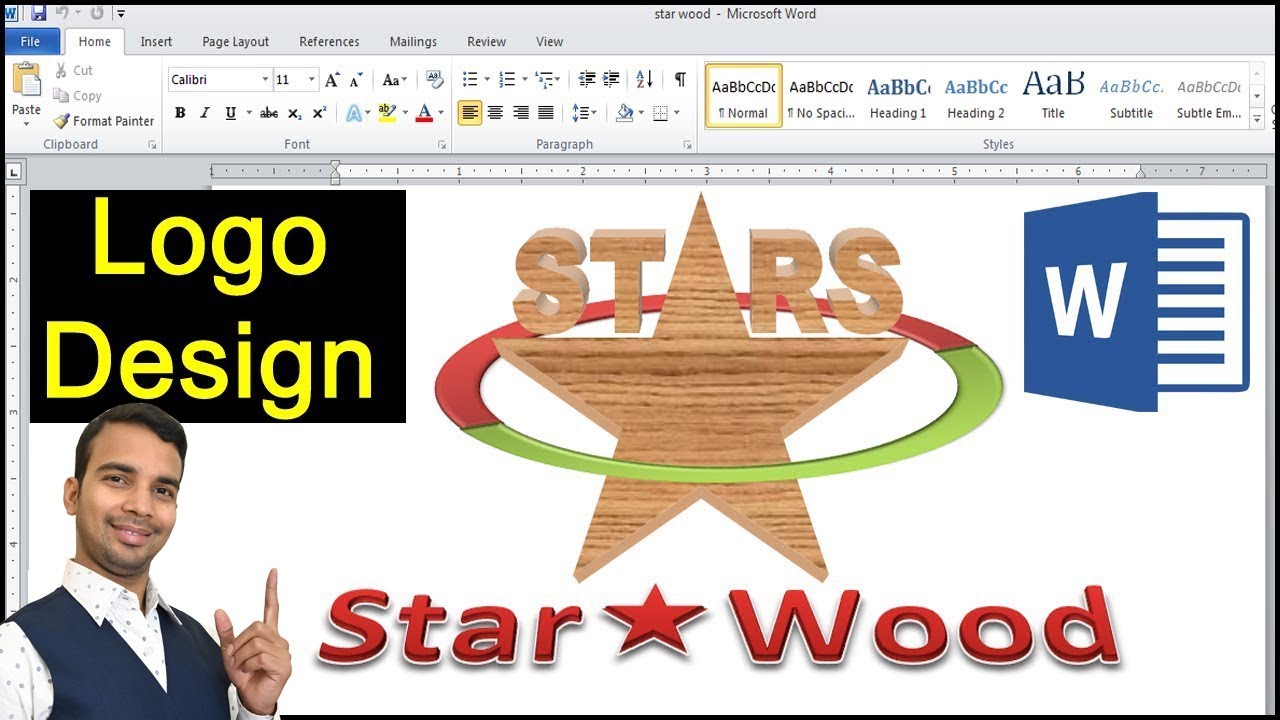Cut the selection

pyautogui.click(x=73, y=71)
